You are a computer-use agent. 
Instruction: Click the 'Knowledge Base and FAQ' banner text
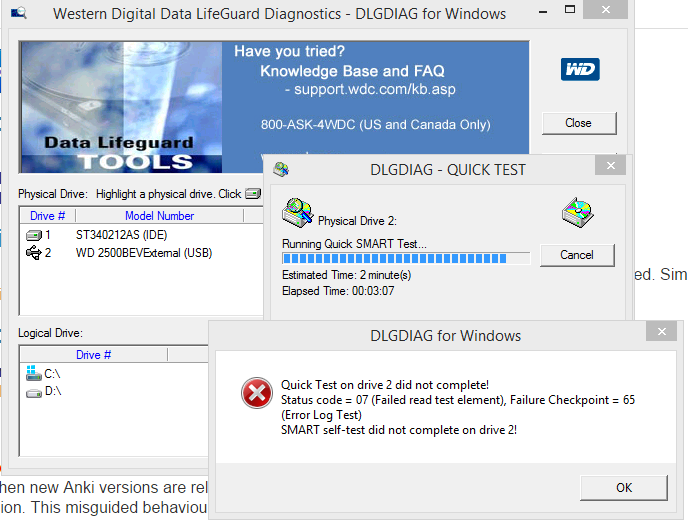point(352,71)
